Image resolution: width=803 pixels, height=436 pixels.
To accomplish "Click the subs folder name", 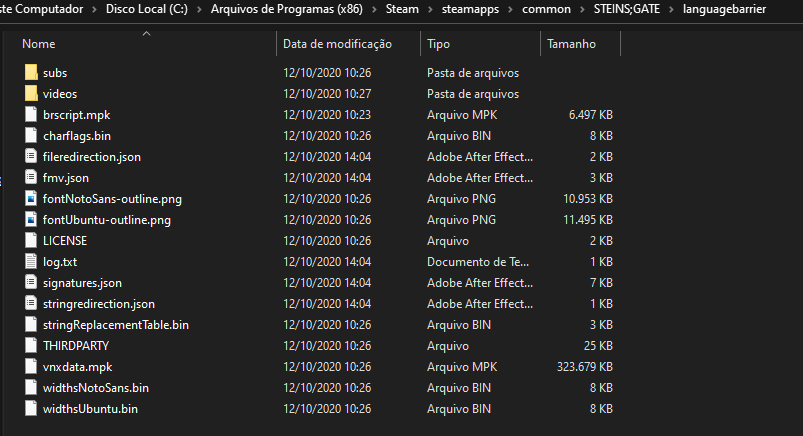I will click(55, 73).
